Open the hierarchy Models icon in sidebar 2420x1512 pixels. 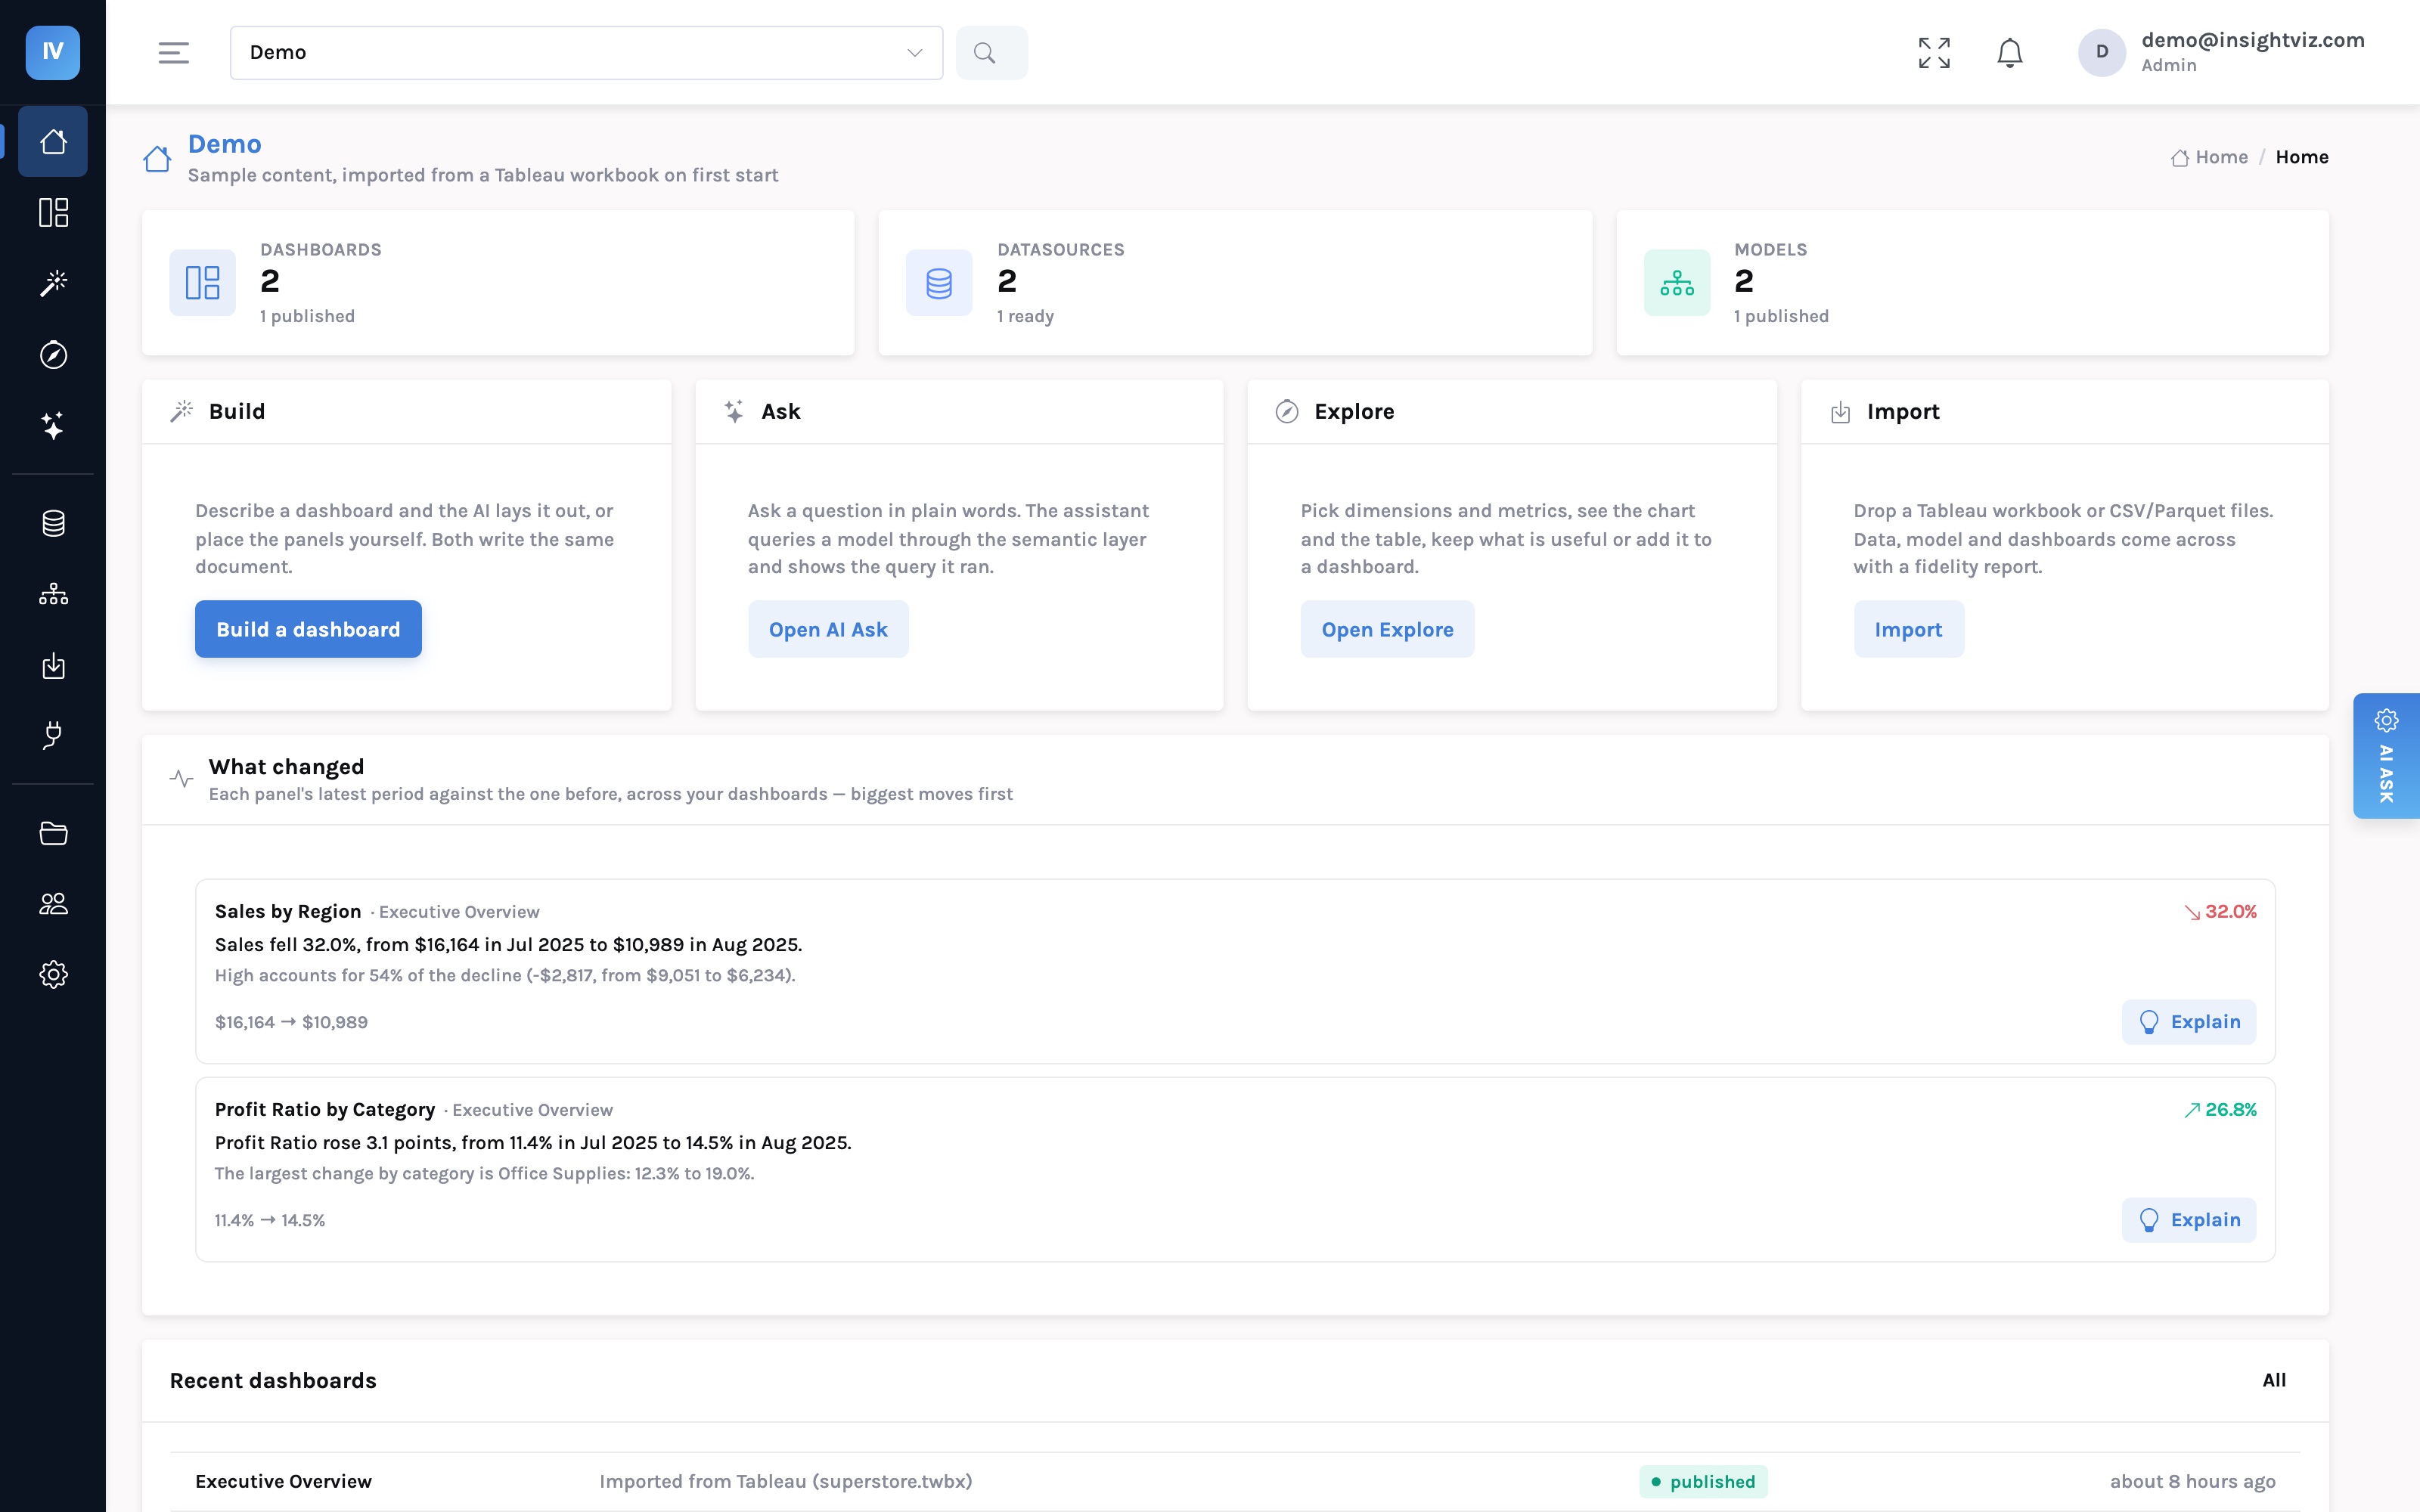pyautogui.click(x=53, y=594)
